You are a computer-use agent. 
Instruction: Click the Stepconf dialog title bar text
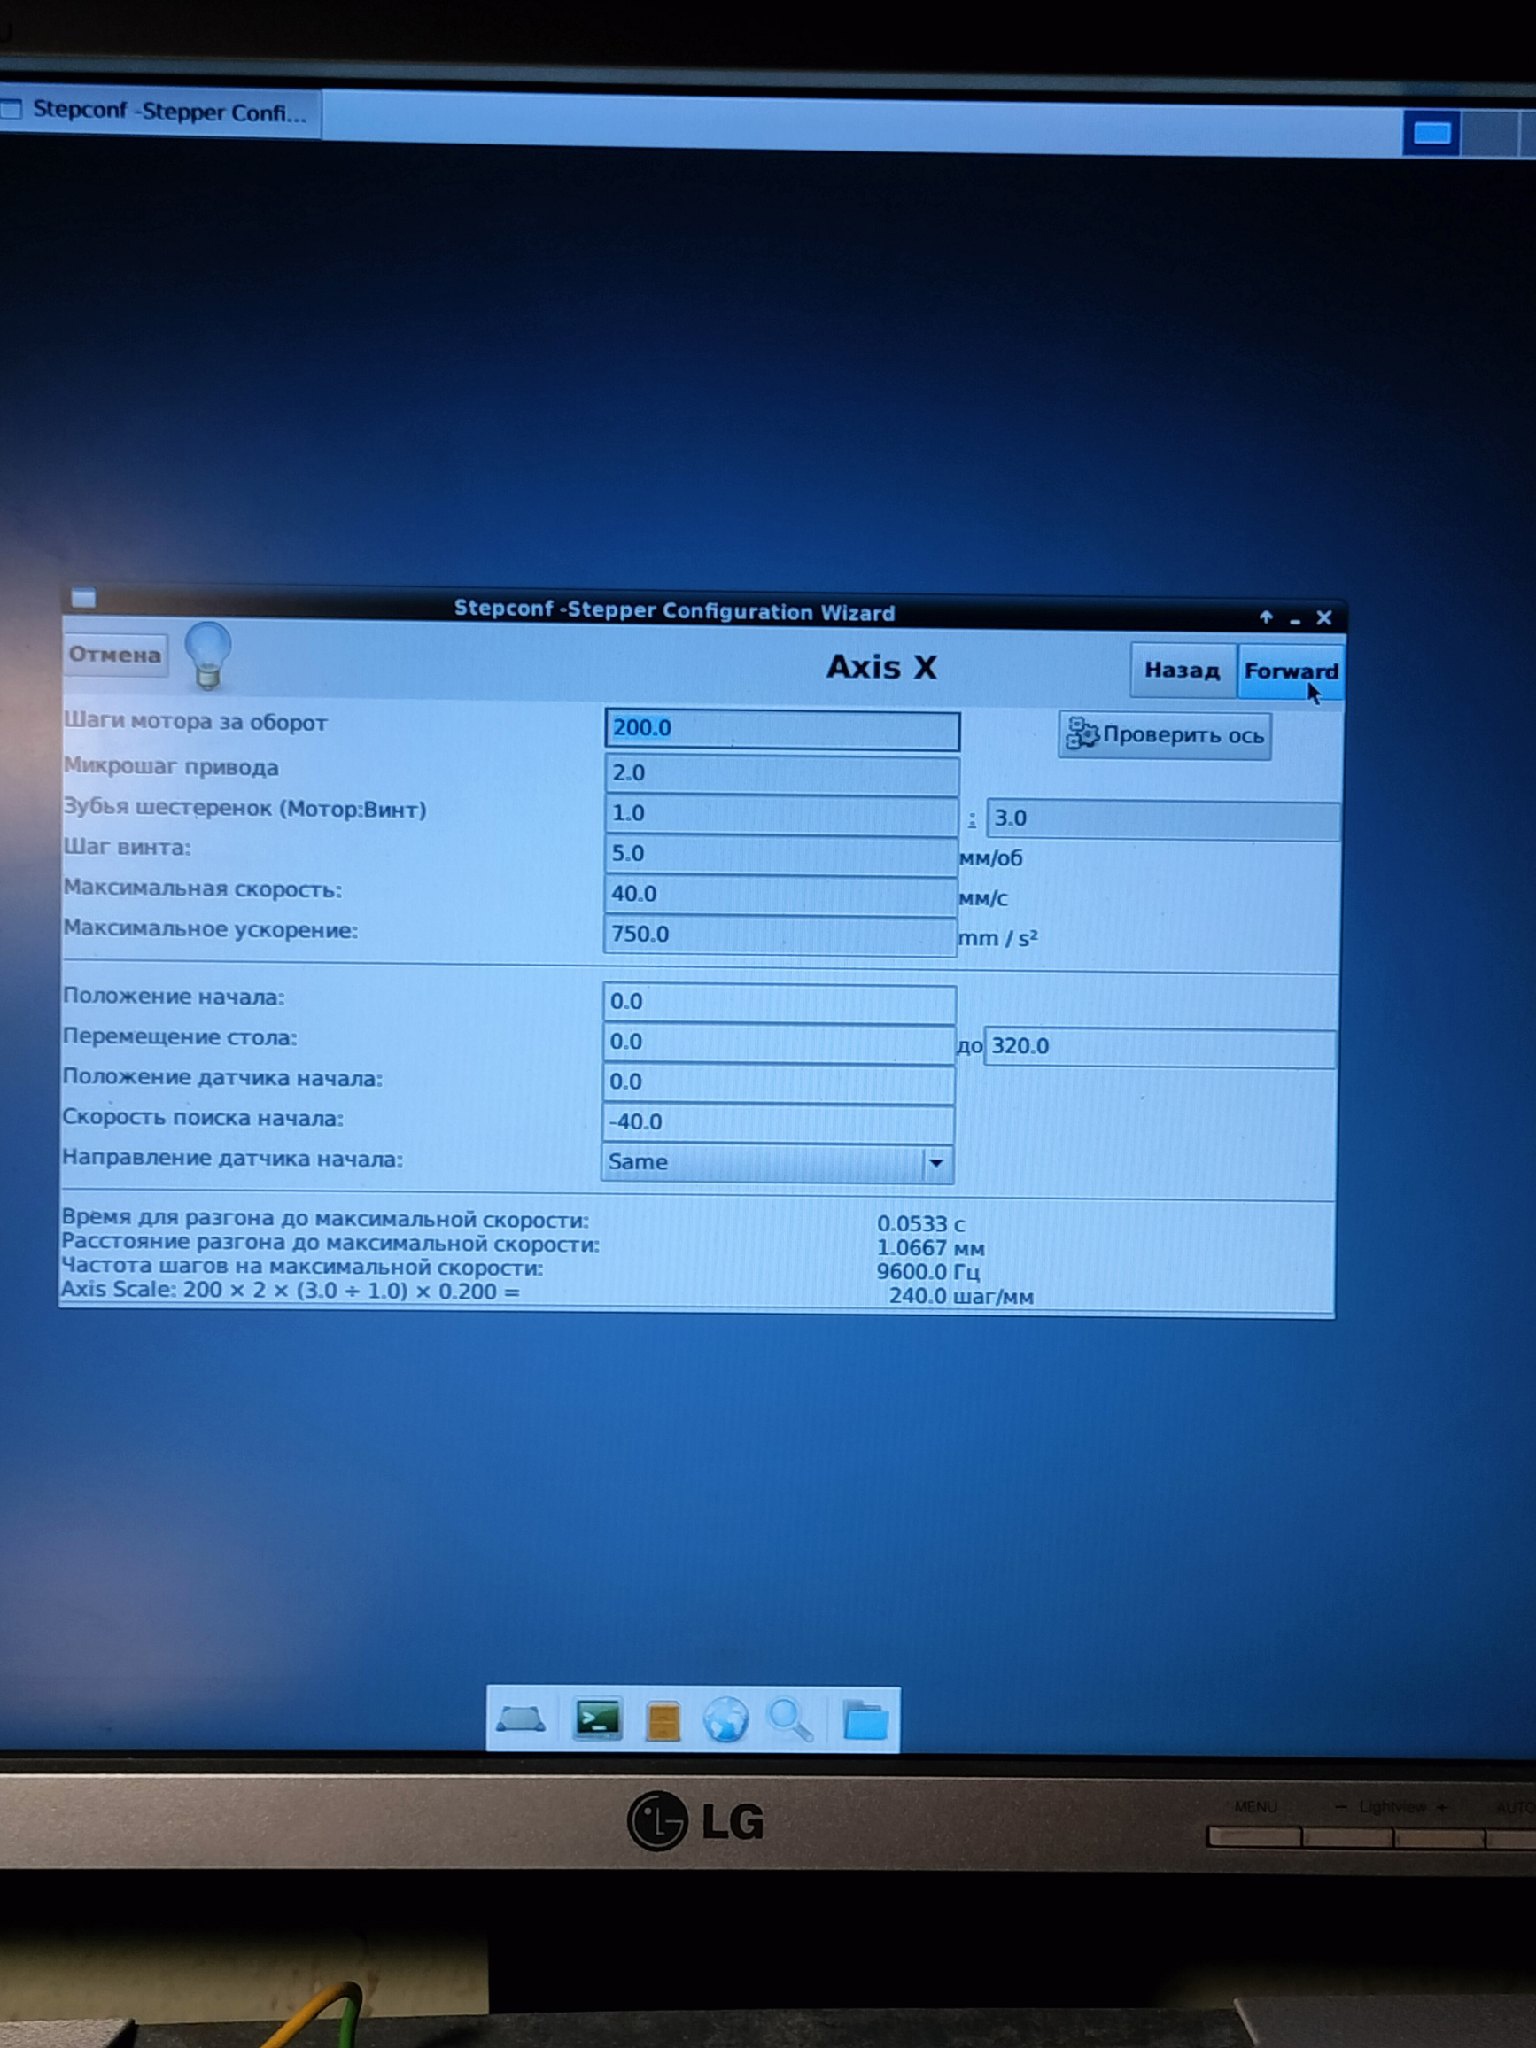674,611
